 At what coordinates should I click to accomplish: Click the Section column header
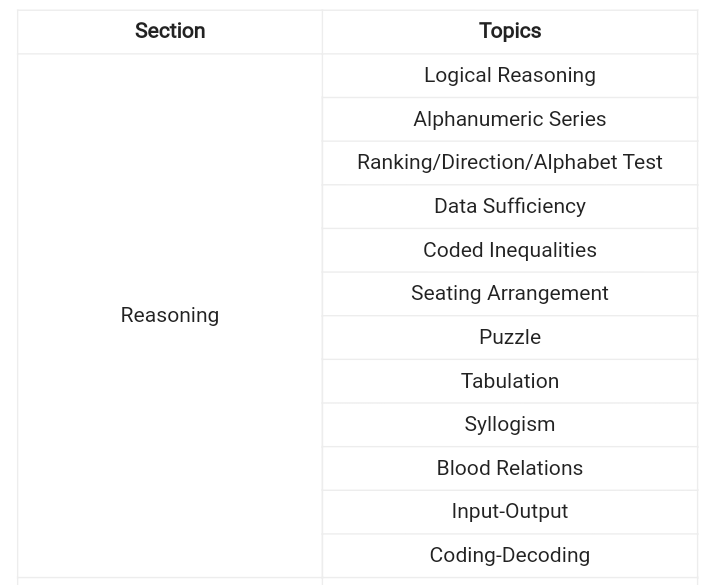pos(170,31)
